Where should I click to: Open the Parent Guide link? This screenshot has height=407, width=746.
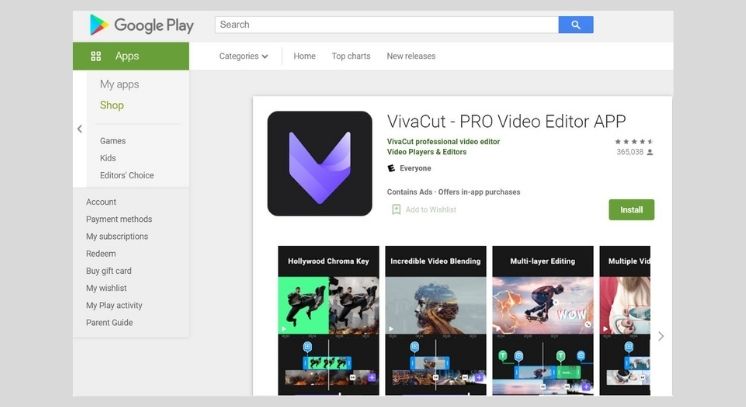pos(109,323)
